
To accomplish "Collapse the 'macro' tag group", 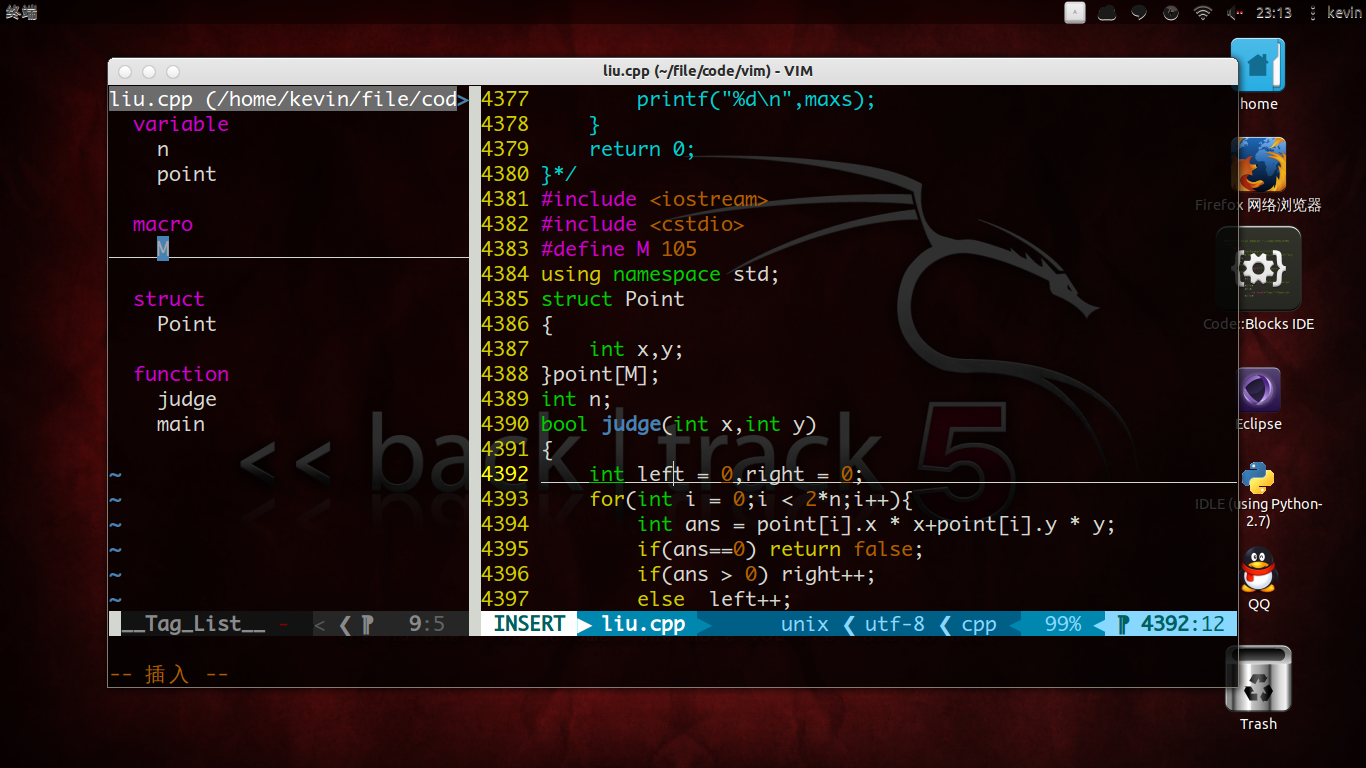I will pyautogui.click(x=163, y=224).
